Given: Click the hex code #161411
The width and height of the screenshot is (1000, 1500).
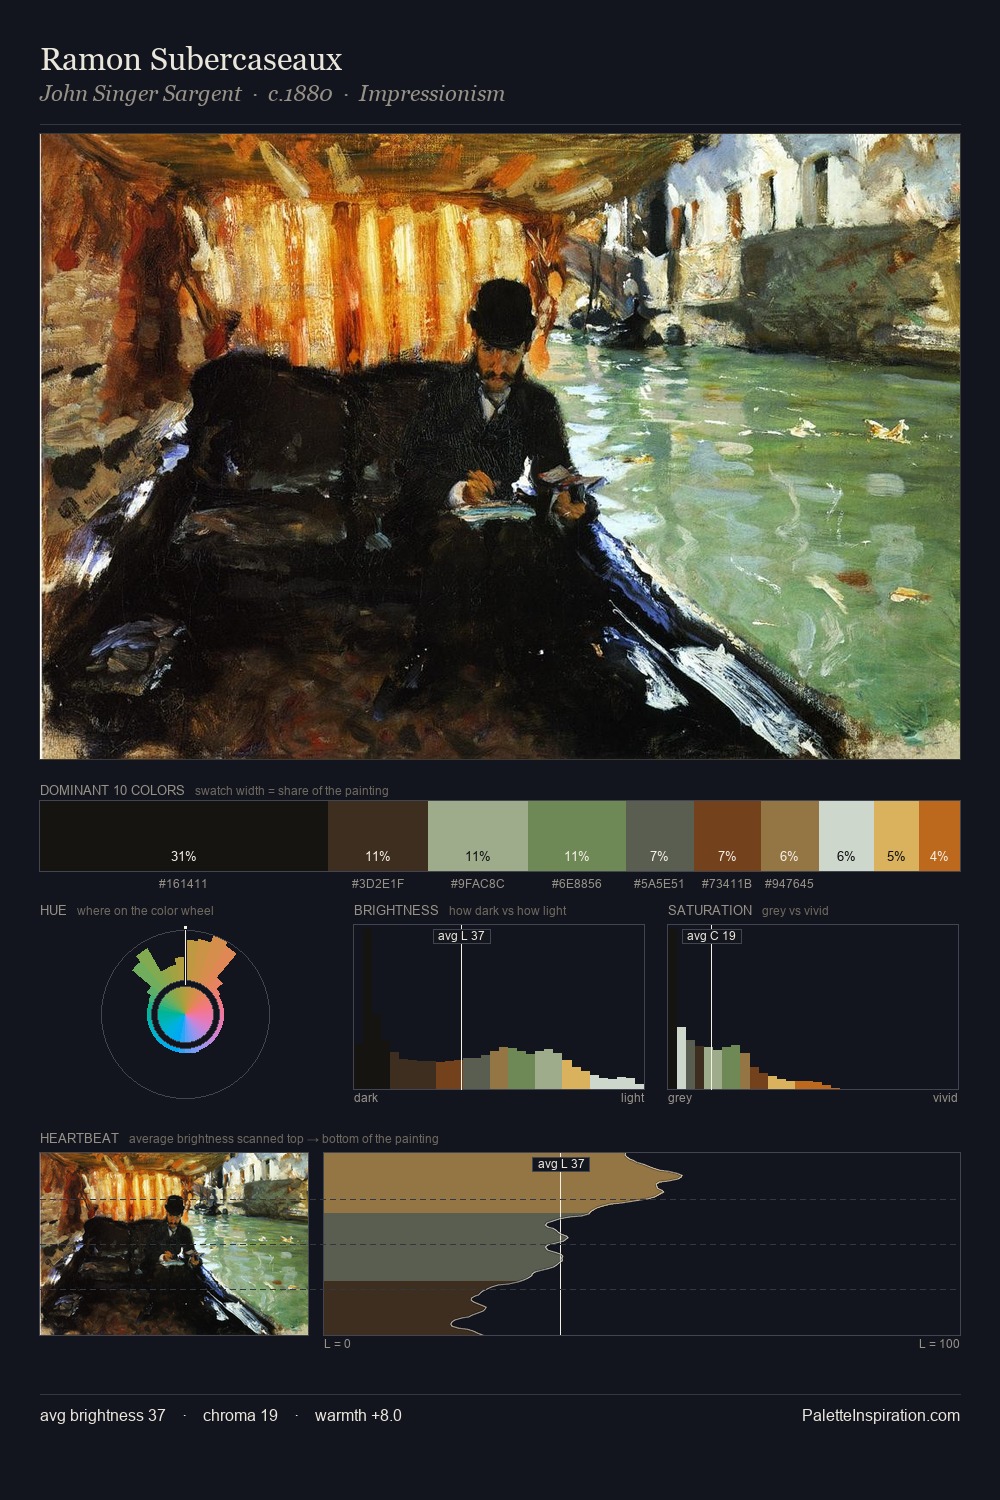Looking at the screenshot, I should (x=183, y=884).
